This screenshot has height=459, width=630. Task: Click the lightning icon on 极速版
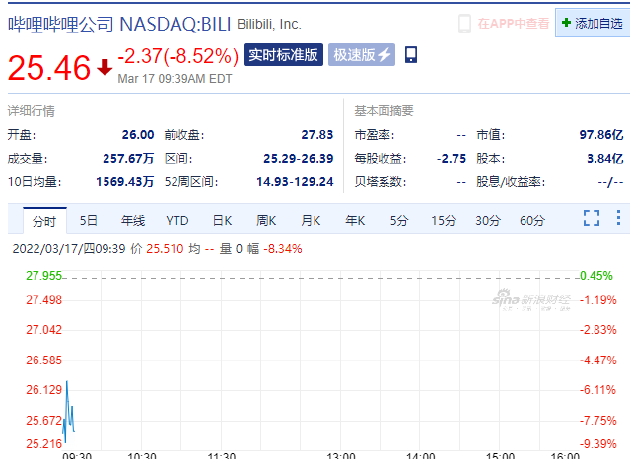click(x=384, y=54)
